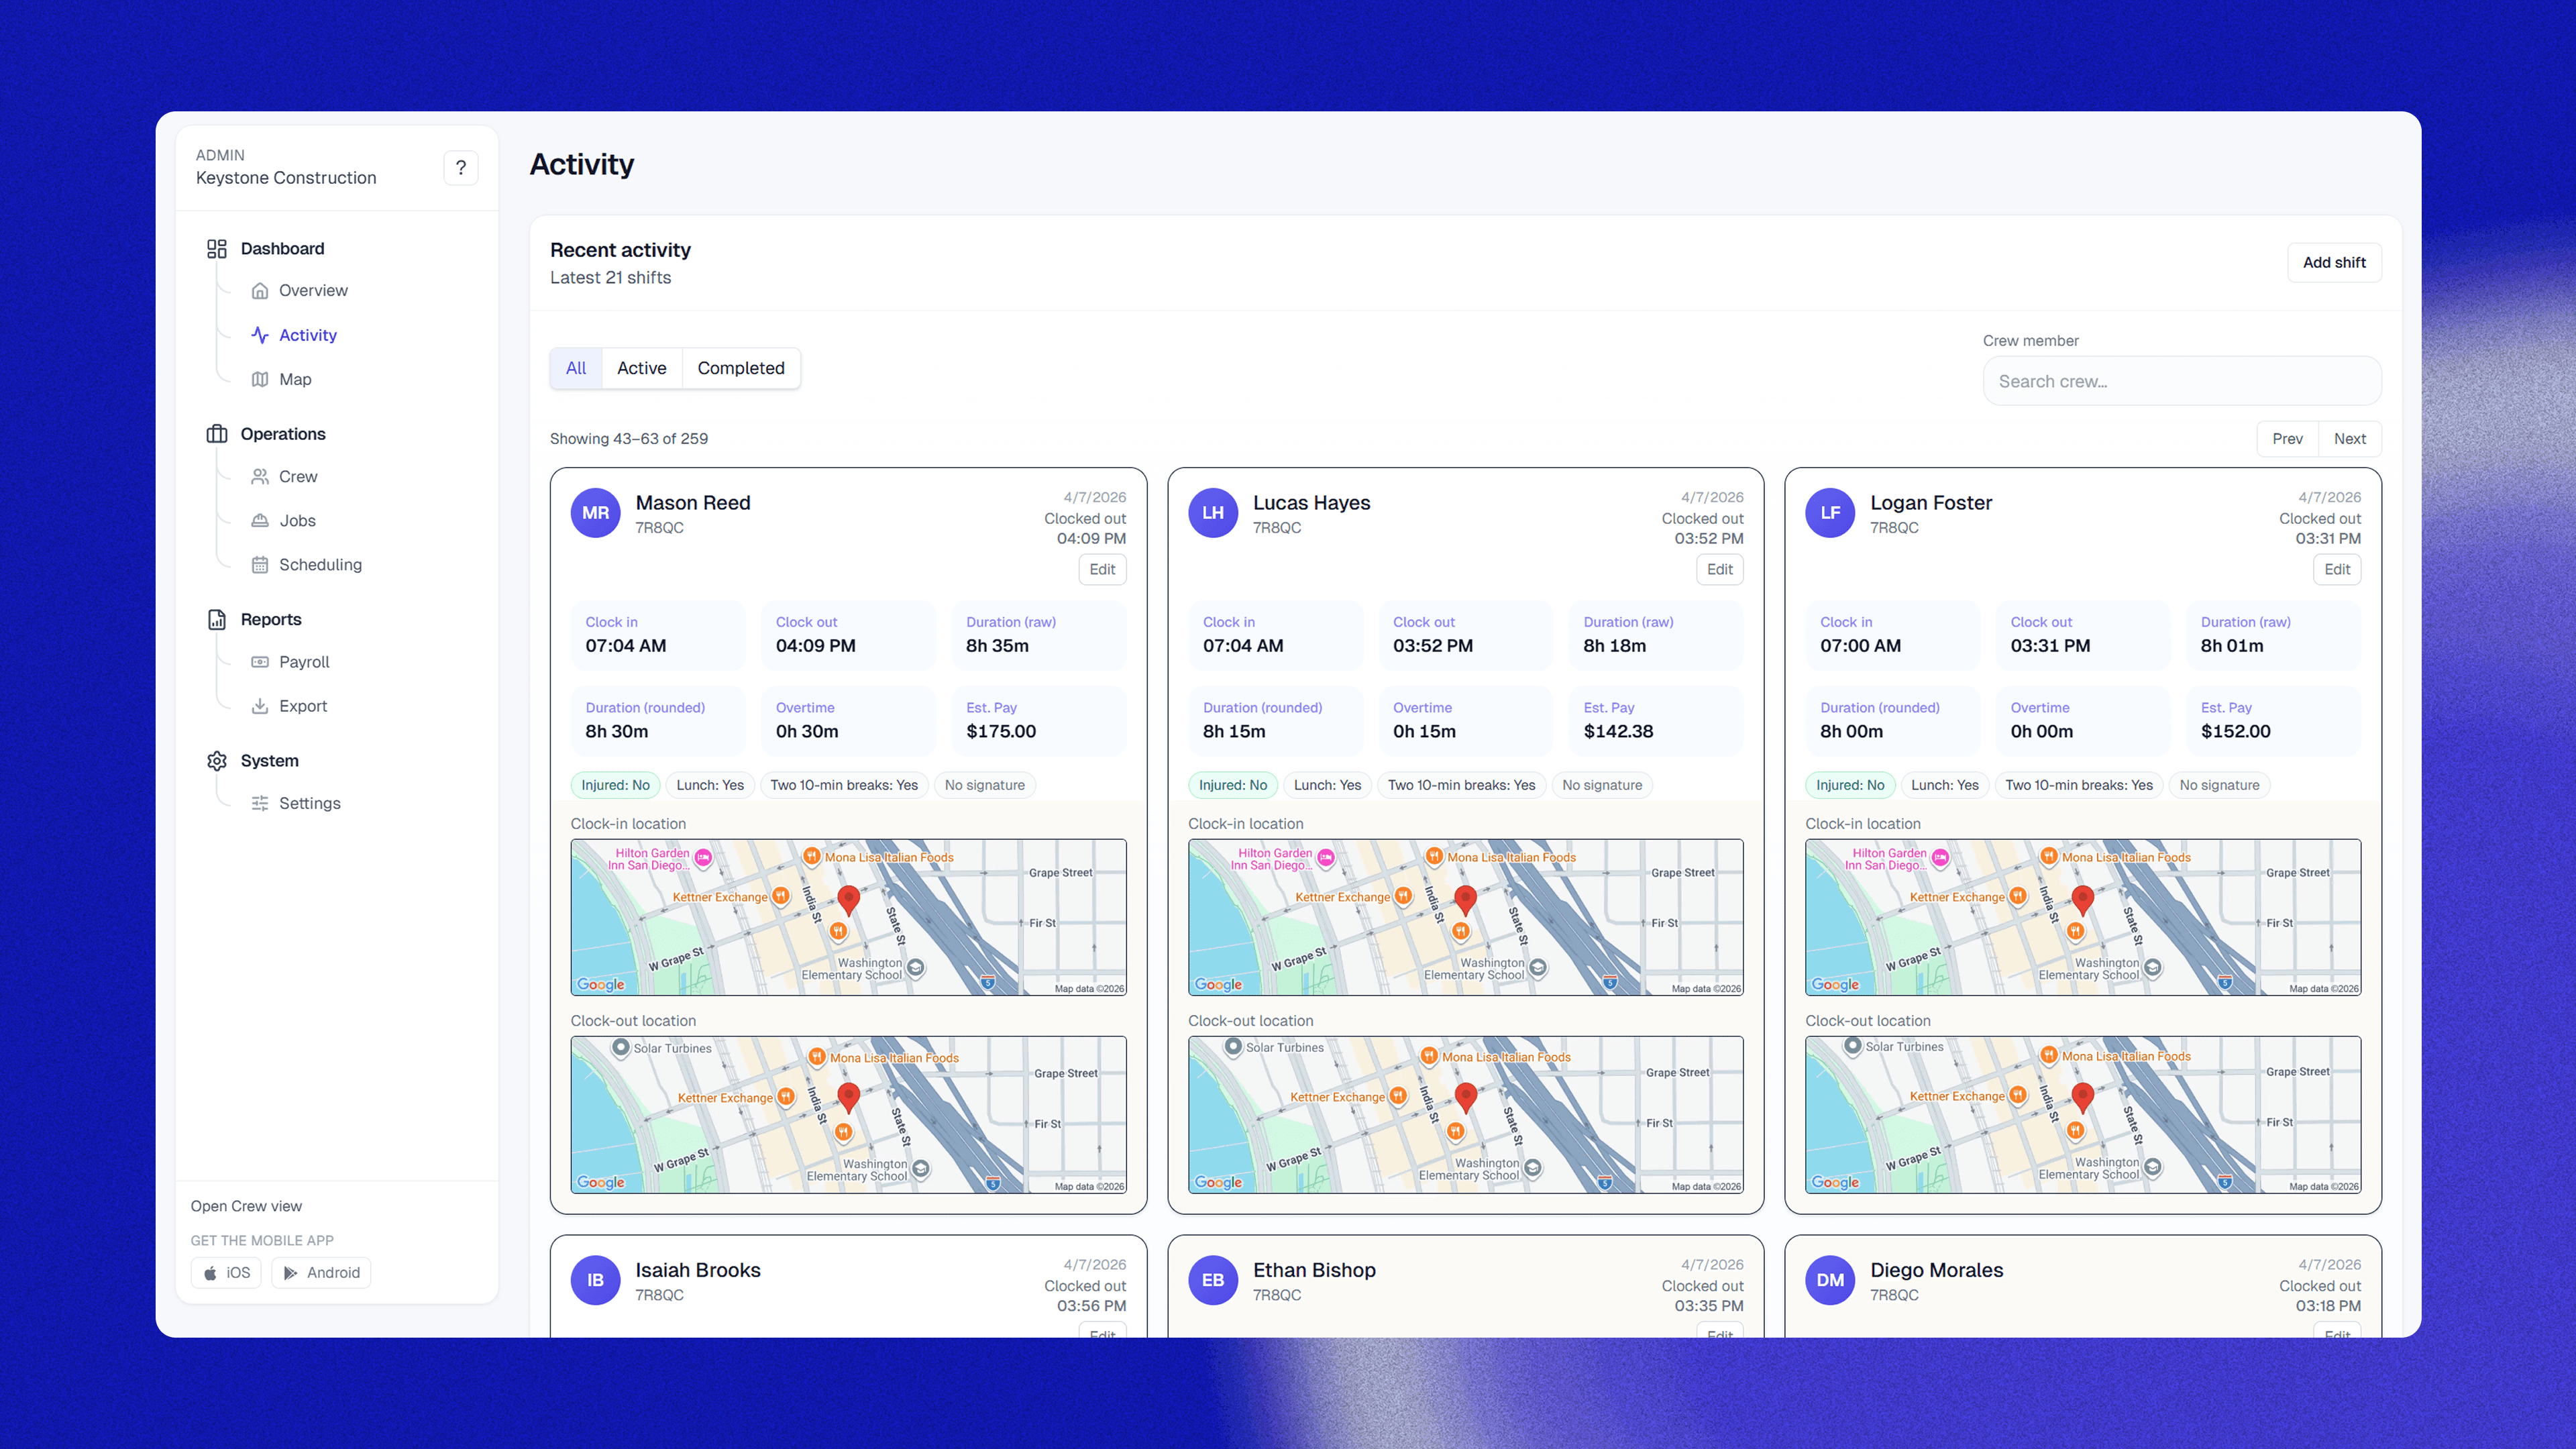Click the Add shift button
Screen dimensions: 2576x1449
[x=2334, y=263]
